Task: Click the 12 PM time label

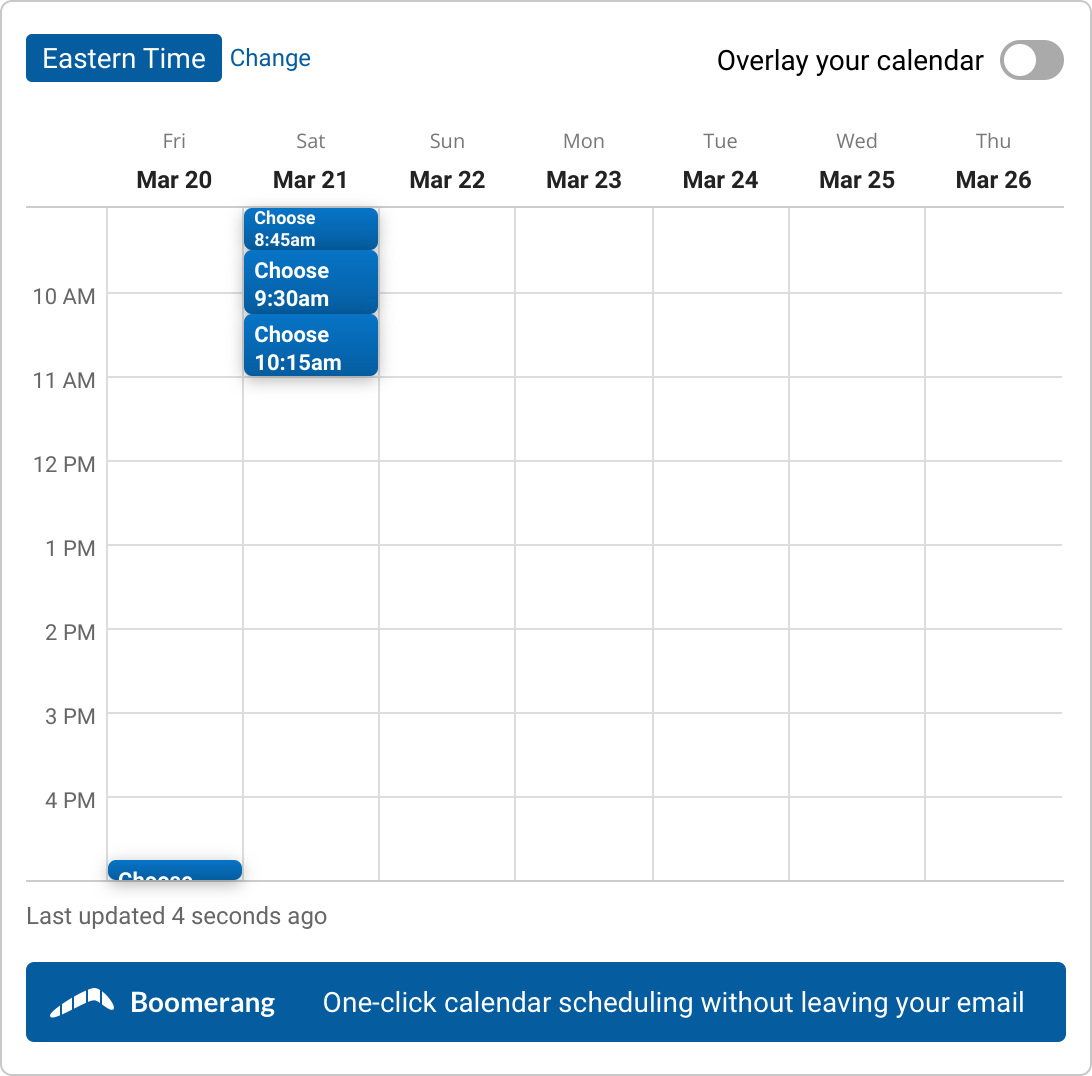Action: click(x=64, y=464)
